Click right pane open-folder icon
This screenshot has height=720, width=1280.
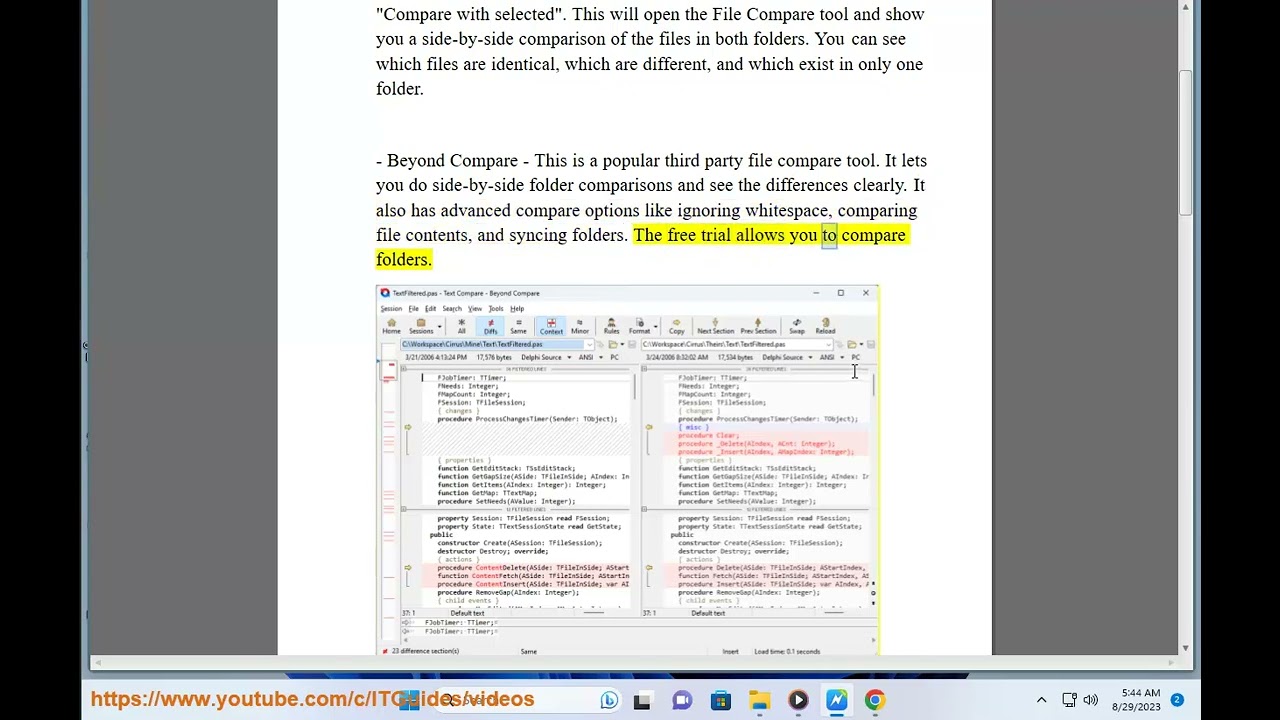852,344
